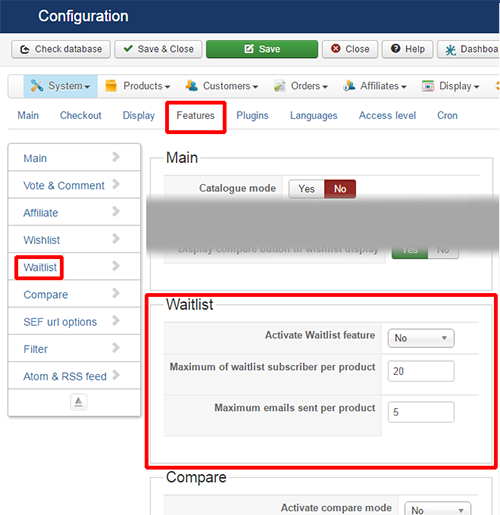500x515 pixels.
Task: Click the scroll-to-top arrow in side menu
Action: (x=79, y=402)
